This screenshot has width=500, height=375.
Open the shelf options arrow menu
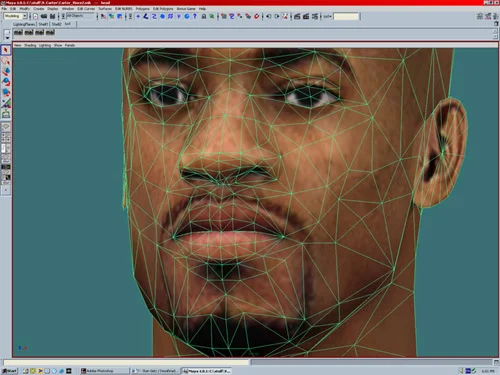[x=7, y=38]
